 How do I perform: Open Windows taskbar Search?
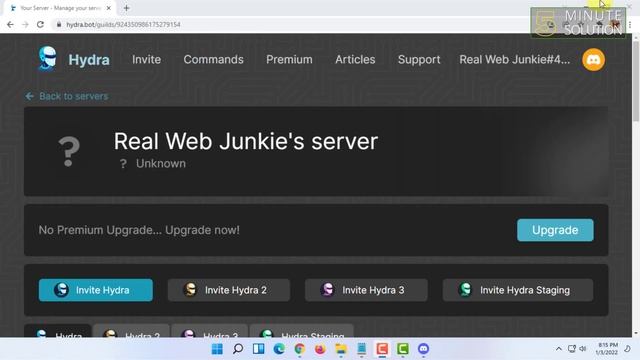click(x=238, y=349)
